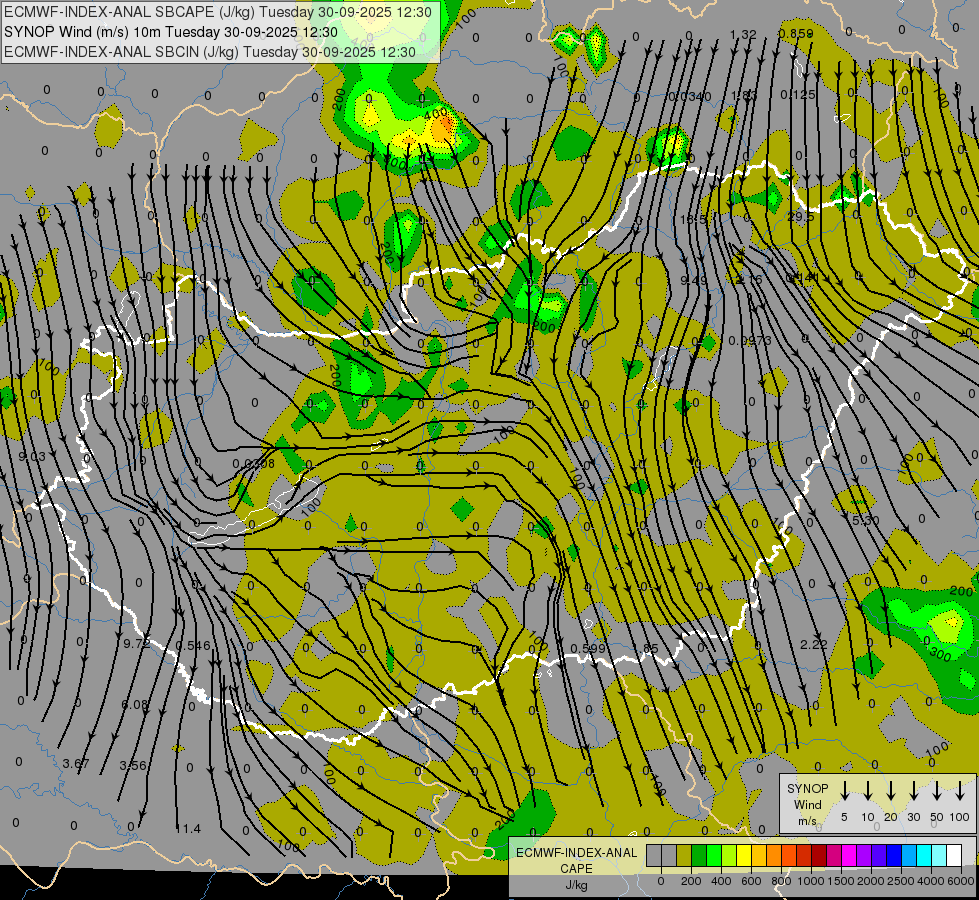
Task: Pick the pure blue swatch in CAPE legend
Action: (x=895, y=855)
